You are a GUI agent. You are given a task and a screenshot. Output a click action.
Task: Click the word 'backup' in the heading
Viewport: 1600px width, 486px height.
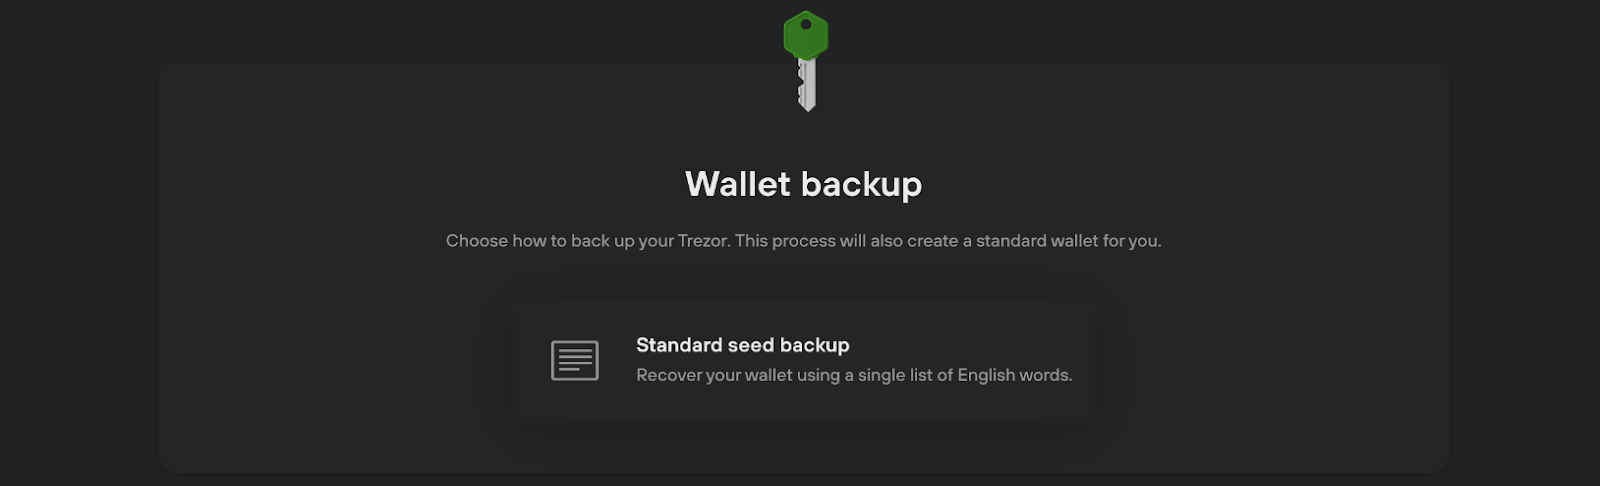[x=862, y=185]
